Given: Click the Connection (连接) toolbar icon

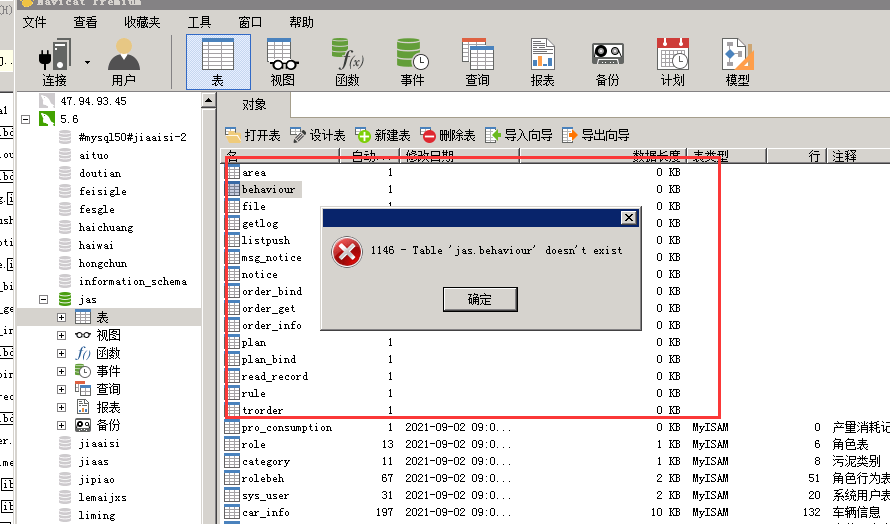Looking at the screenshot, I should click(x=54, y=61).
